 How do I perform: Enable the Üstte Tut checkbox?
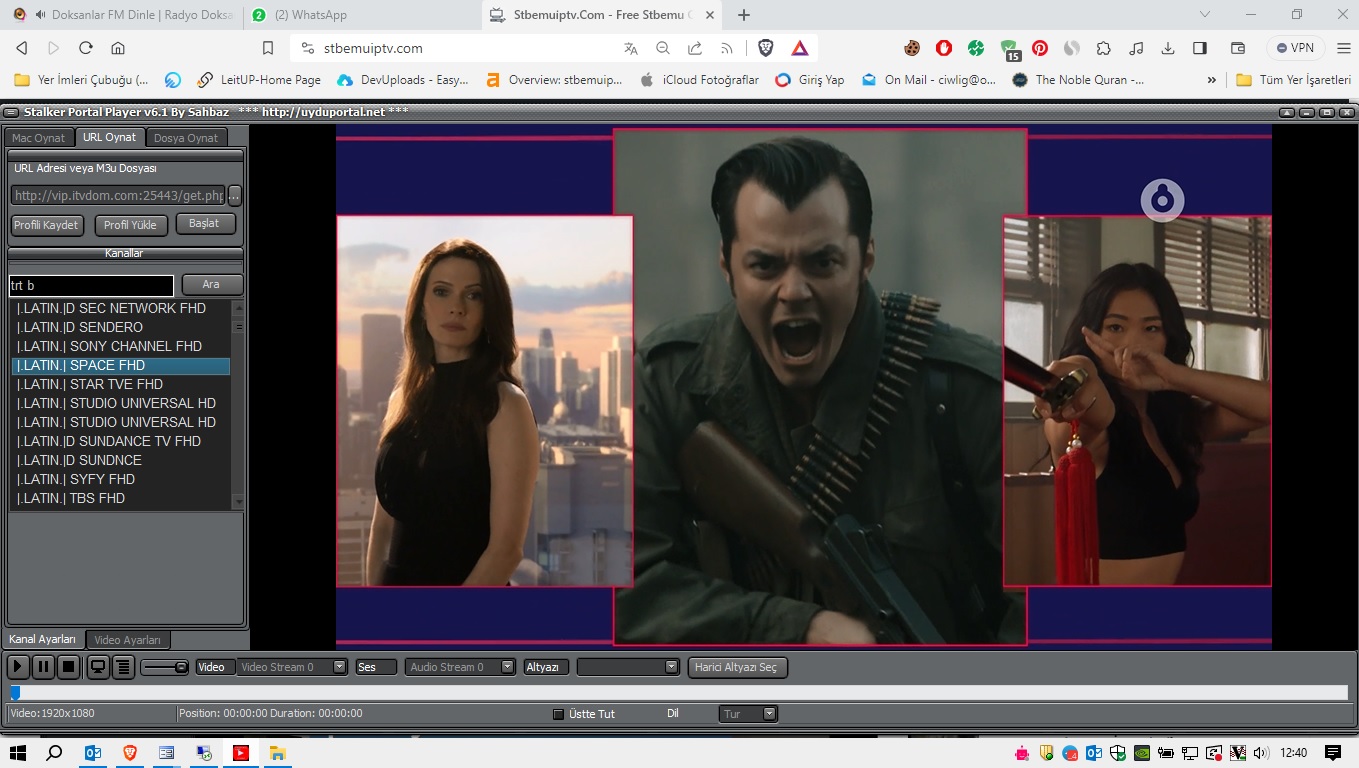click(x=558, y=714)
